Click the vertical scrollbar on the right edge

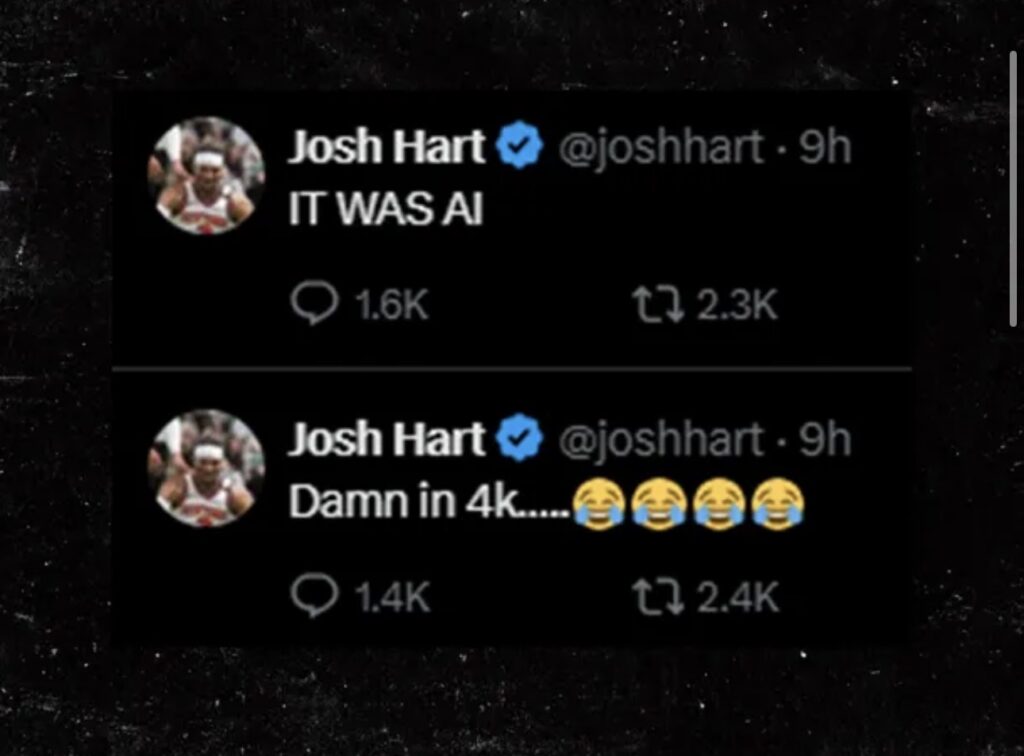[1014, 189]
